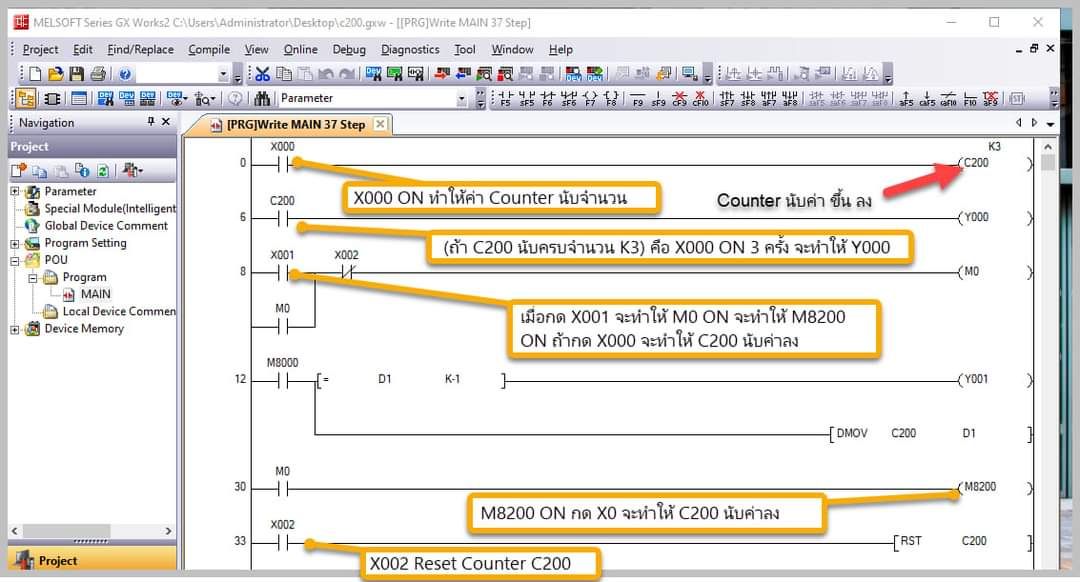Click the navigation panel horizontal scrollbar
The image size is (1080, 582).
point(91,531)
